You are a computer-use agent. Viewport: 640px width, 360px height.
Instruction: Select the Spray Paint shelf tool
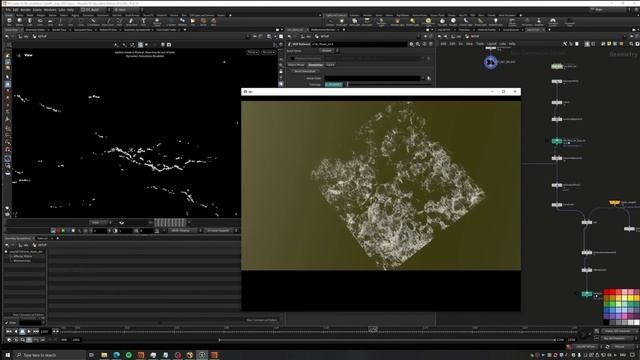[x=131, y=21]
